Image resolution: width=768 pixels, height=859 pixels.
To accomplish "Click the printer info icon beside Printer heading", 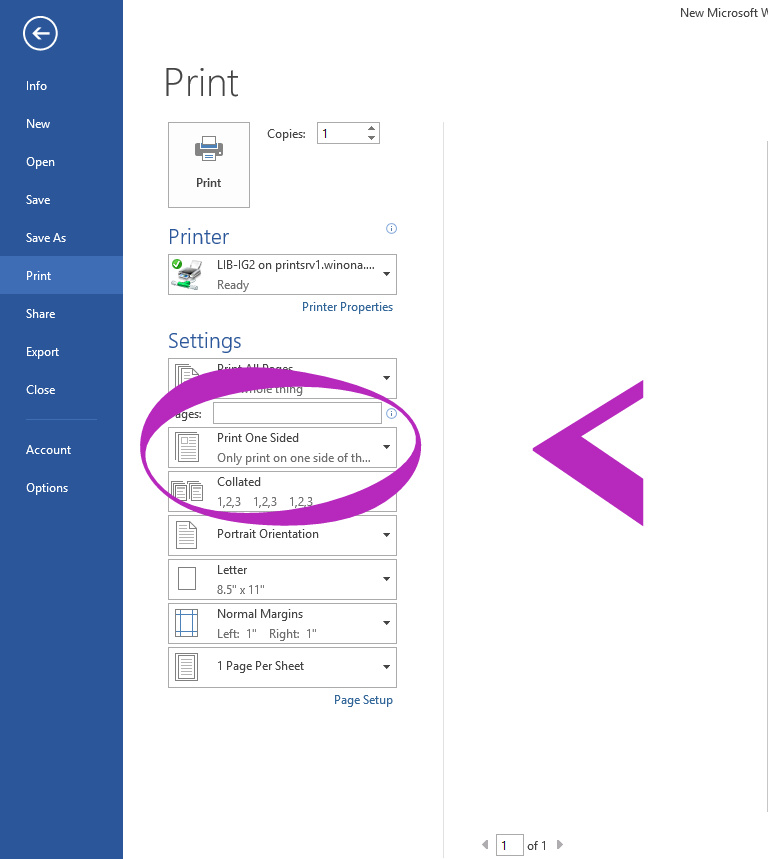I will pos(391,229).
